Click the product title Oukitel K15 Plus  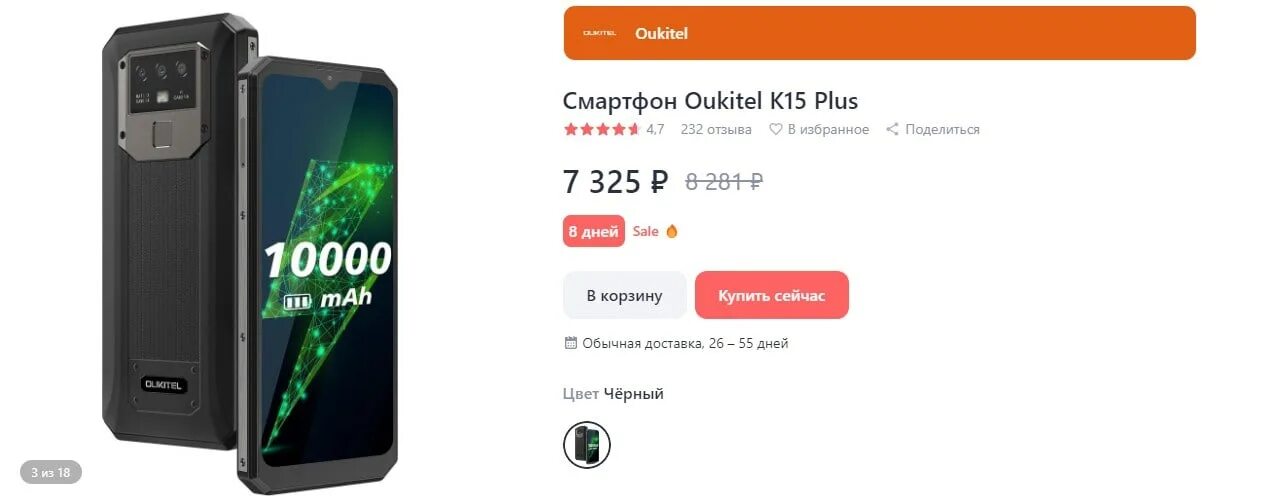tap(711, 100)
